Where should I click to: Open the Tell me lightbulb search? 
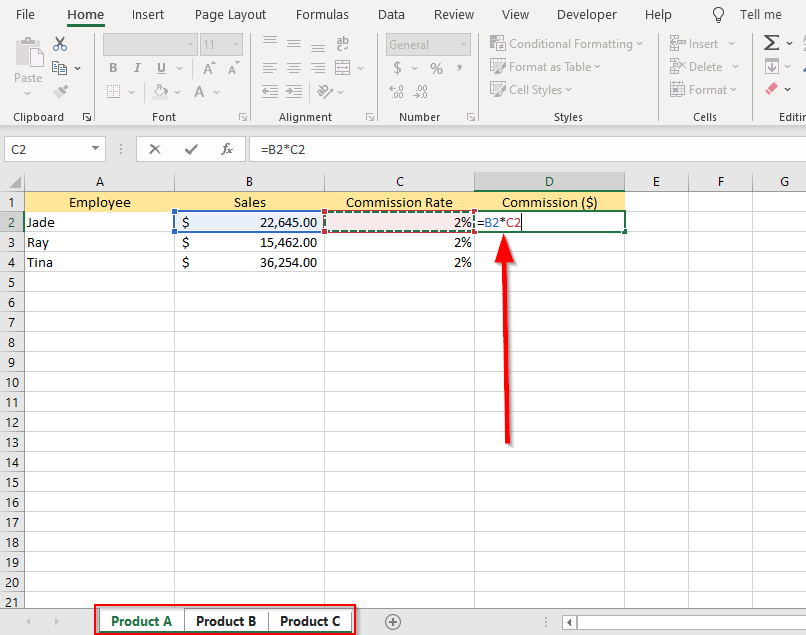pyautogui.click(x=718, y=15)
